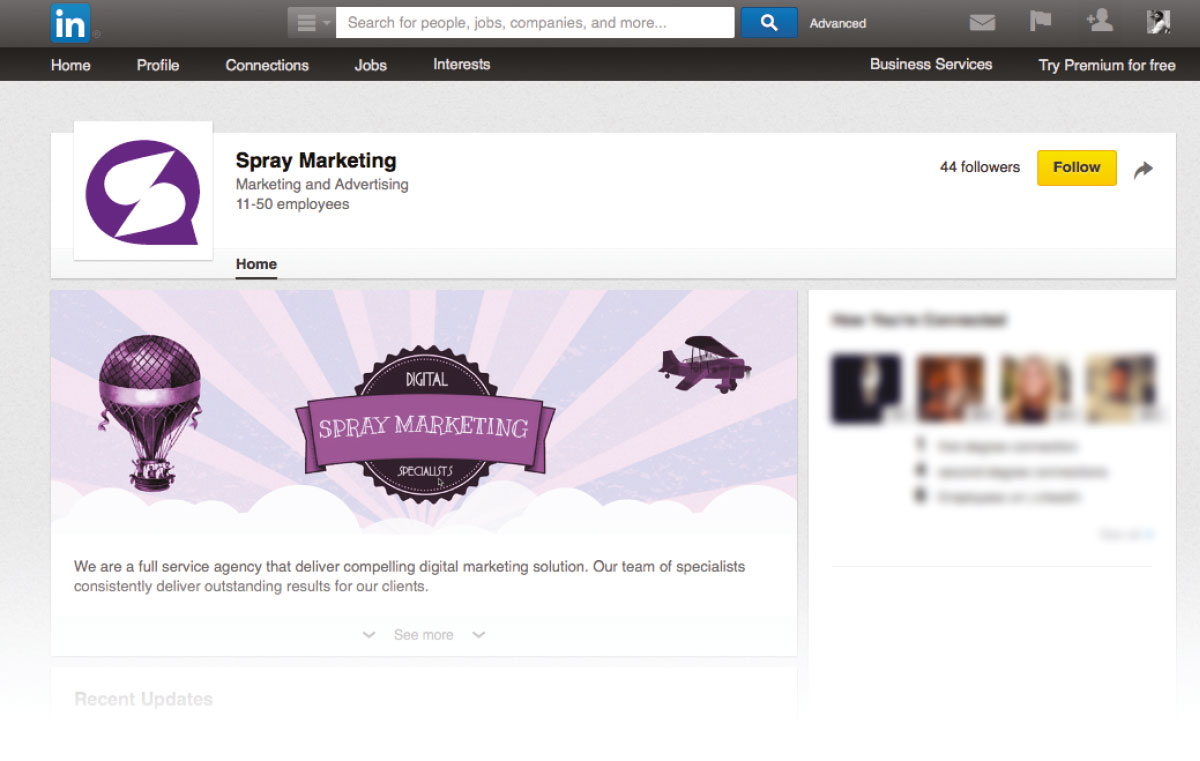
Task: Click the Advanced search link
Action: [x=837, y=23]
